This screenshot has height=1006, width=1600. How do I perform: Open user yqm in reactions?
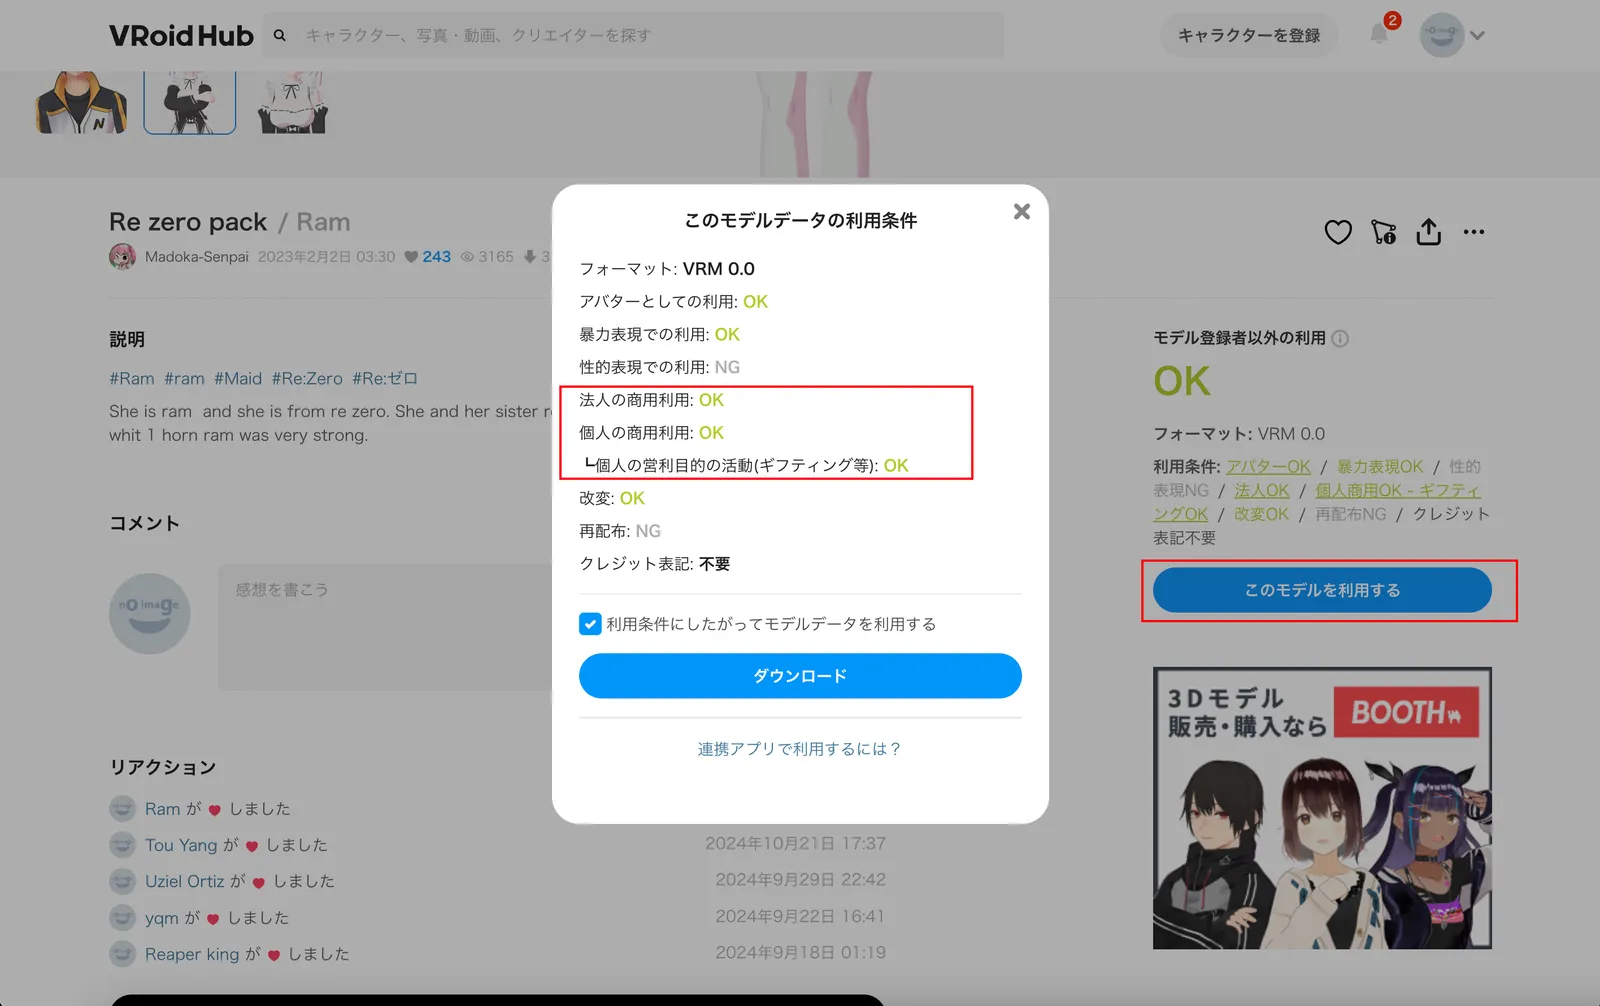pos(162,918)
